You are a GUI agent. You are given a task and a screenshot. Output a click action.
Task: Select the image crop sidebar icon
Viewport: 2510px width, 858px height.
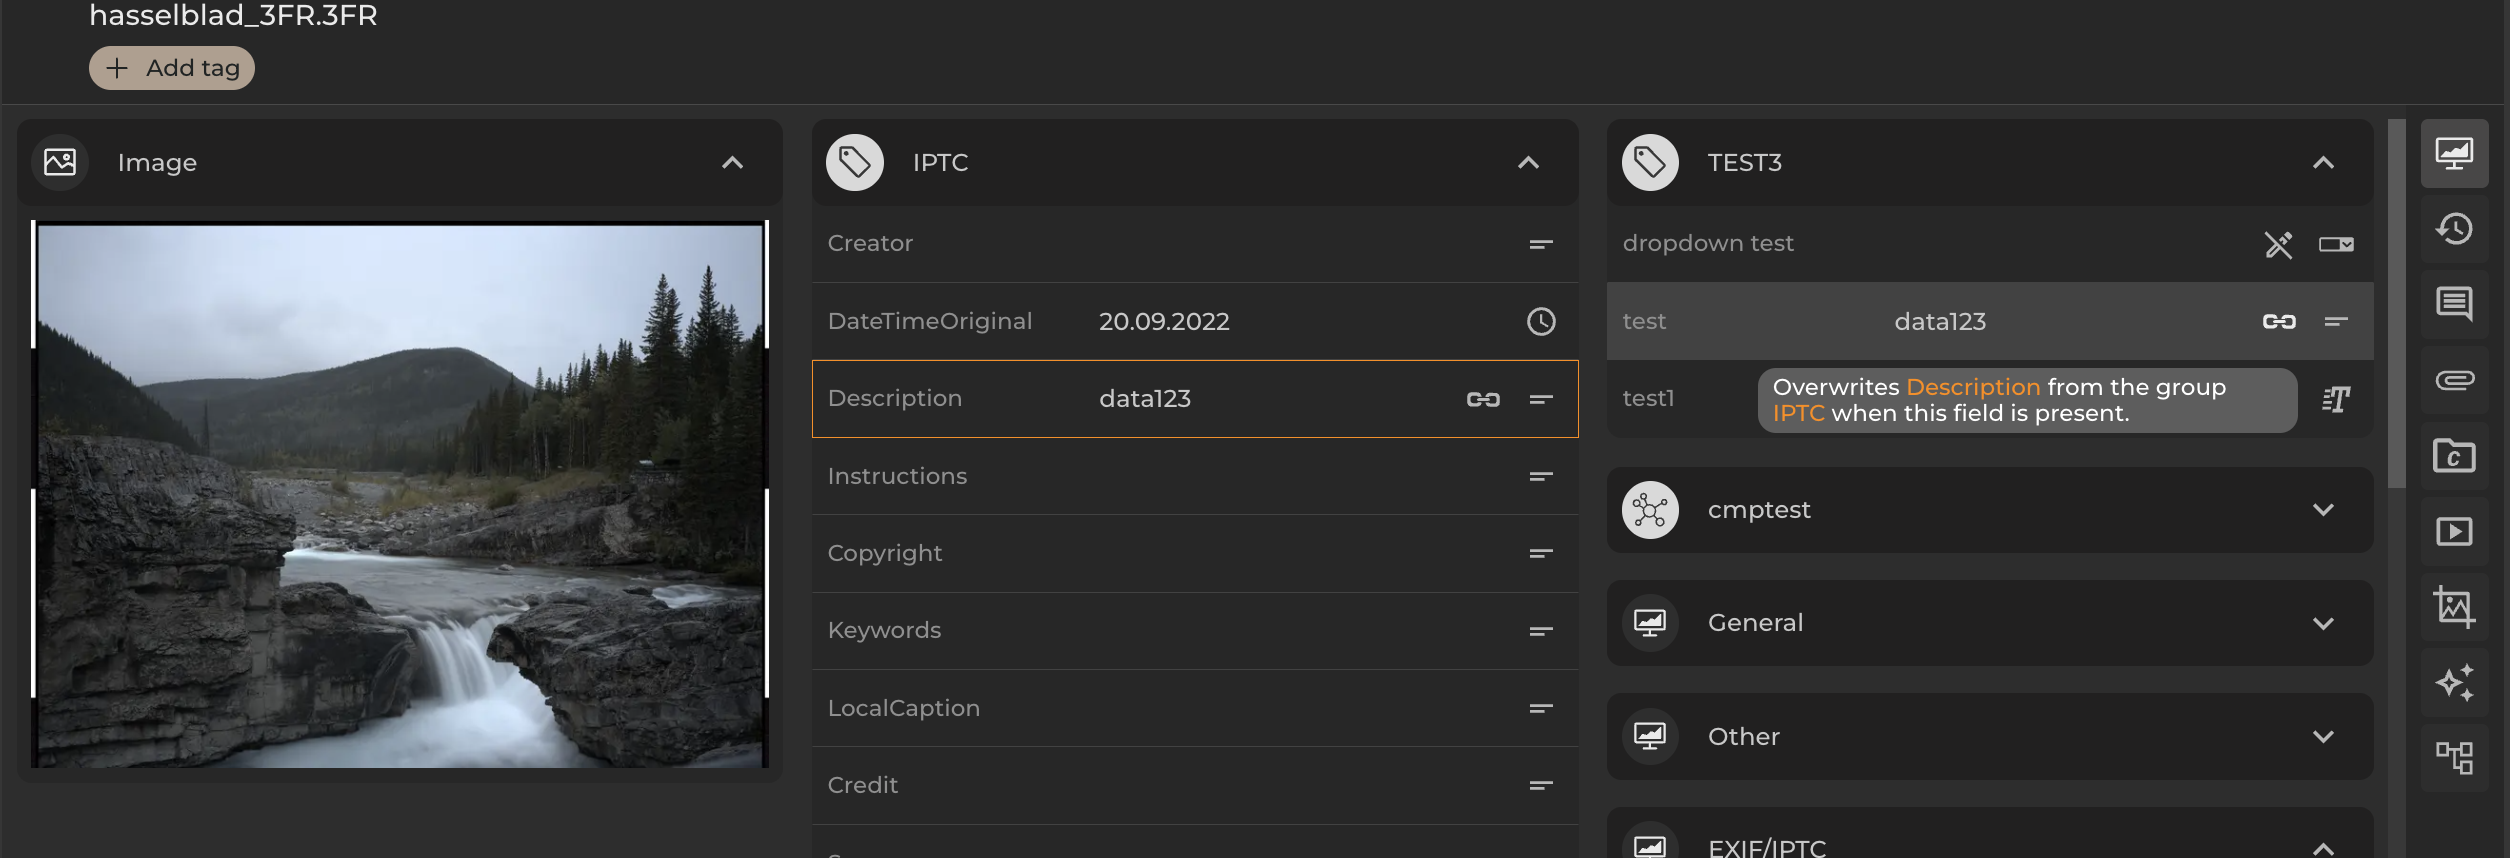click(2454, 607)
